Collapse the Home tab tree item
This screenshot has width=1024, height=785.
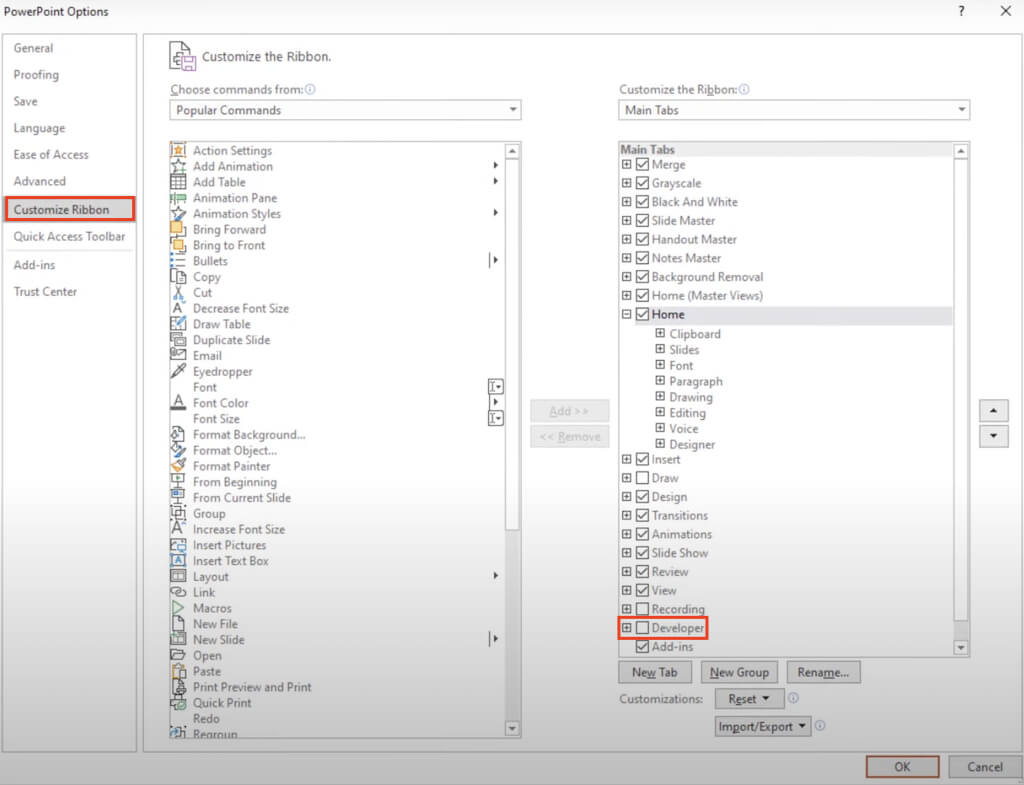point(625,314)
